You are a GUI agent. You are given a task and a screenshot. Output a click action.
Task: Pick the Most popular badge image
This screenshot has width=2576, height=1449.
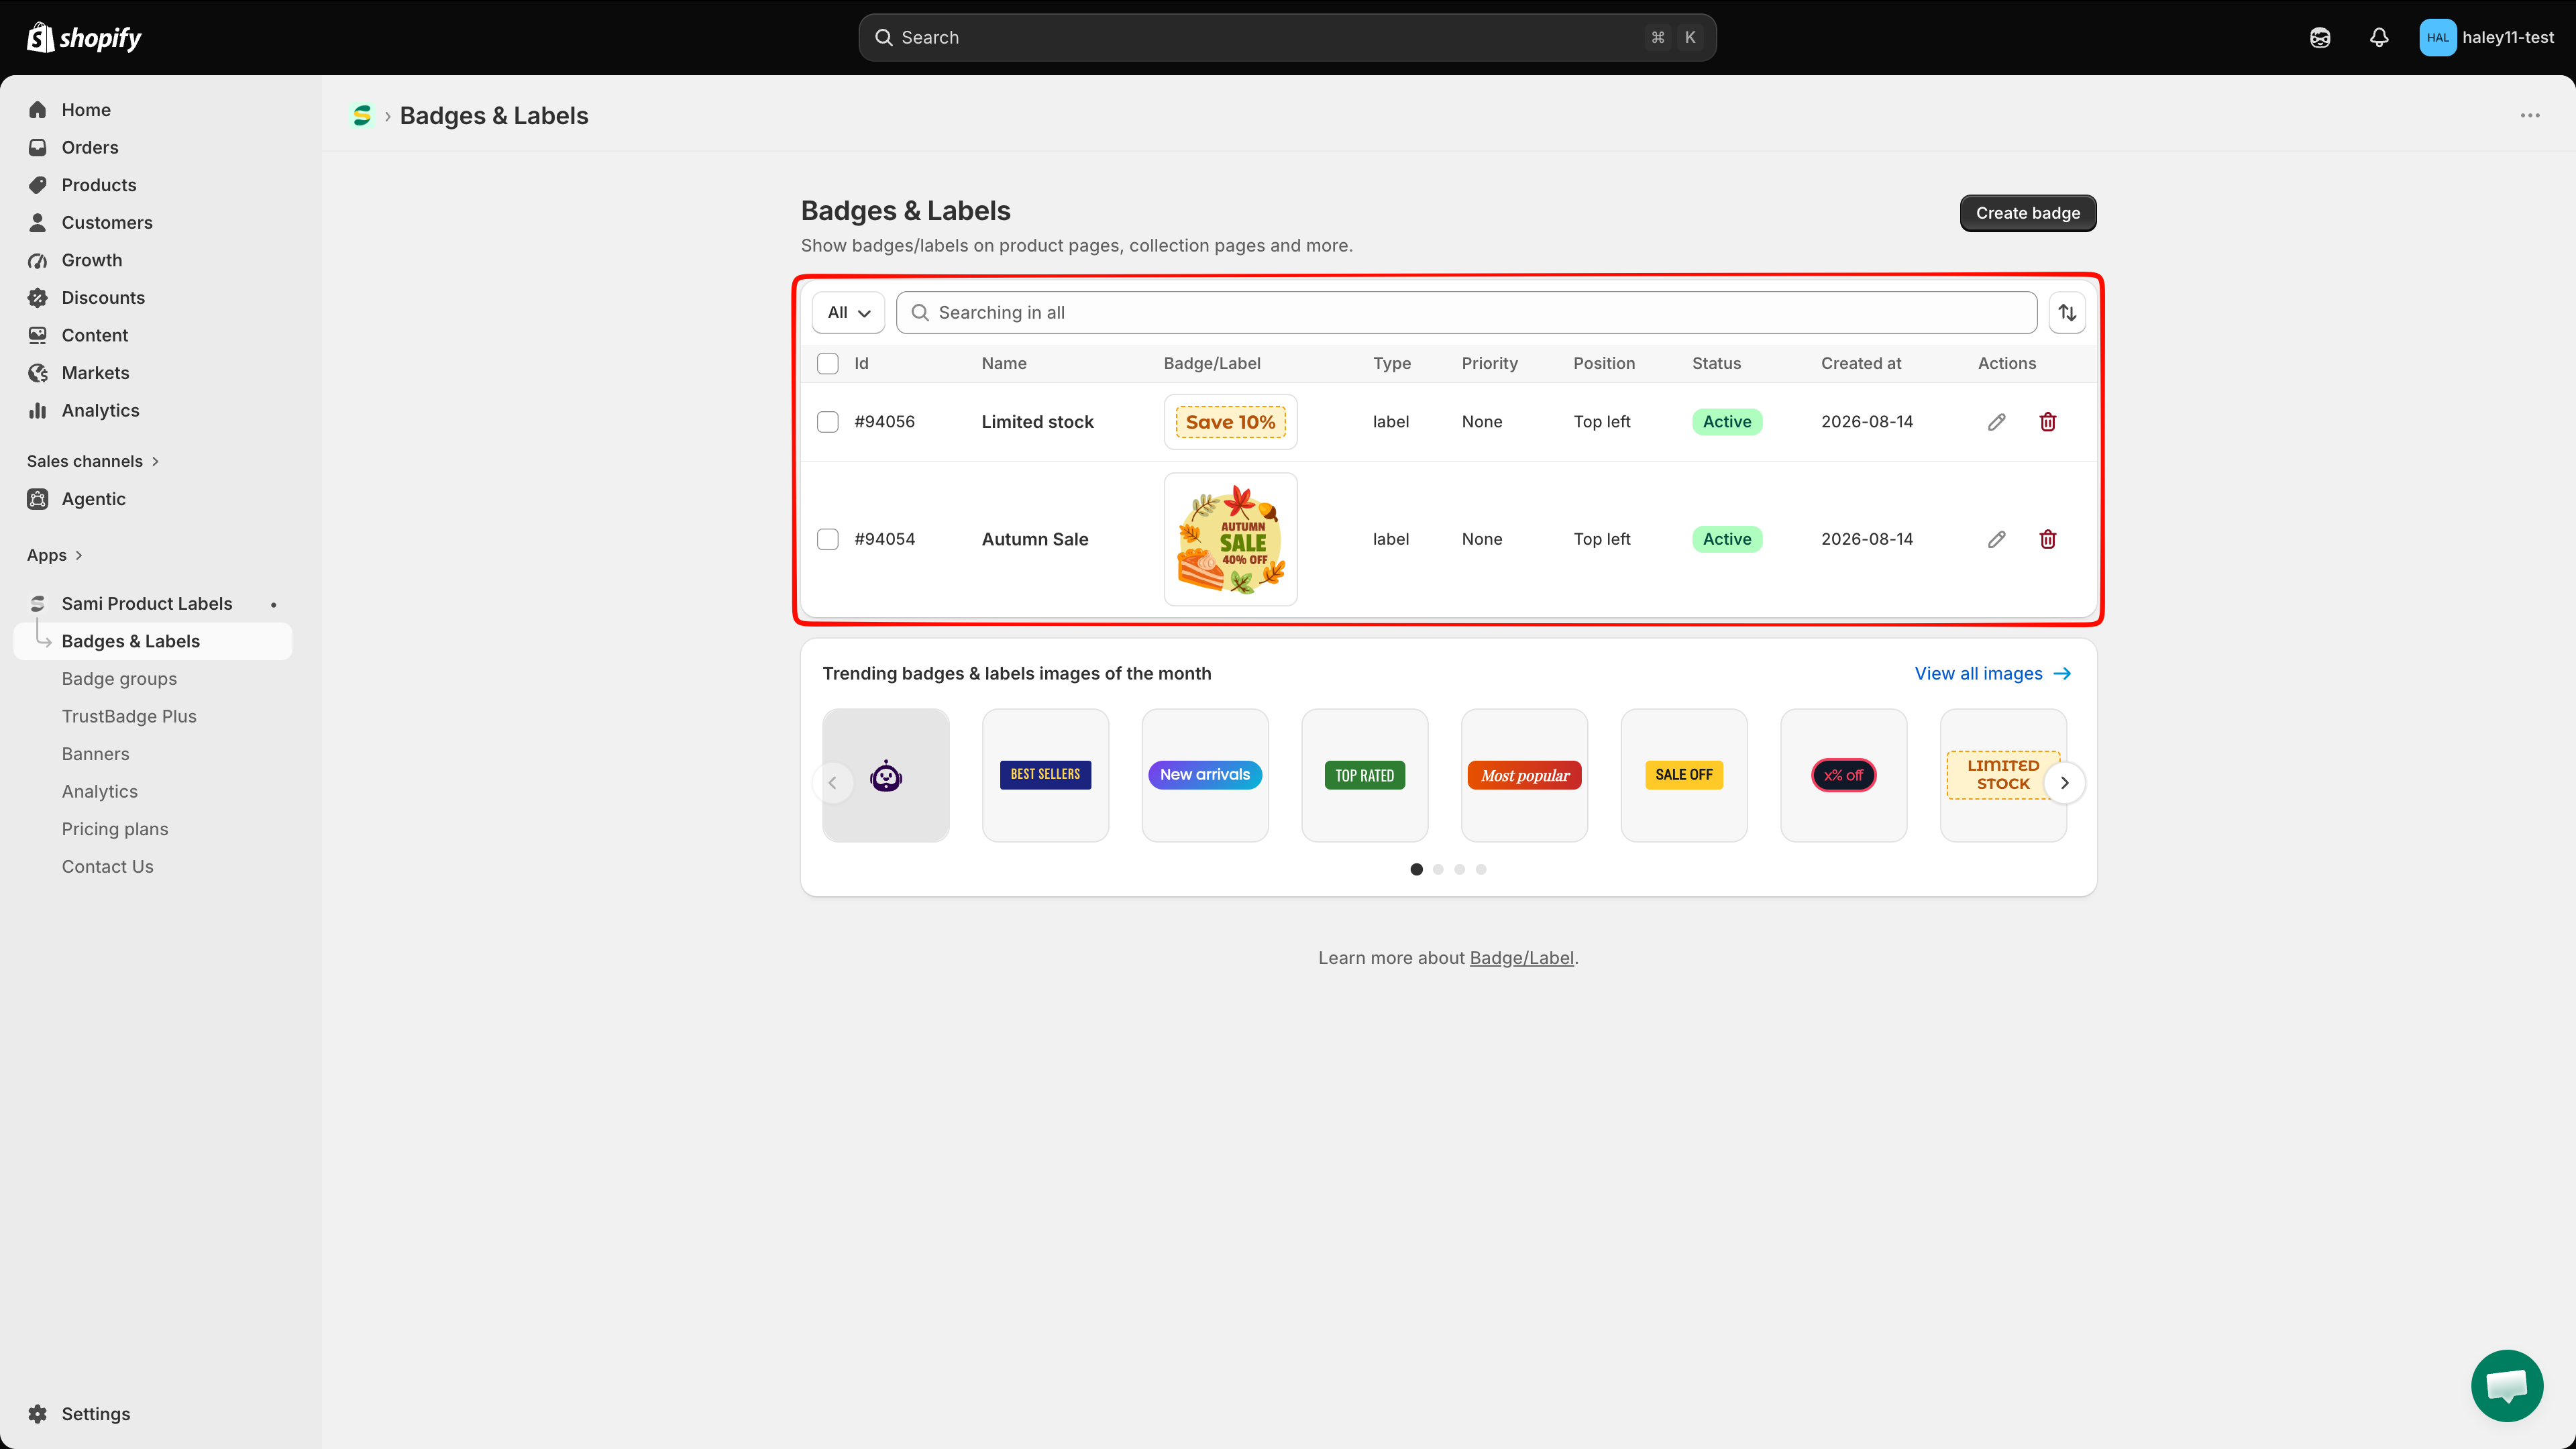(x=1524, y=776)
